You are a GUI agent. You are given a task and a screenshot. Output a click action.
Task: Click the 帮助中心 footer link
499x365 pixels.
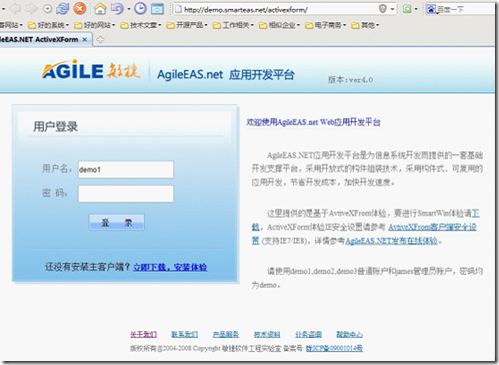[349, 334]
